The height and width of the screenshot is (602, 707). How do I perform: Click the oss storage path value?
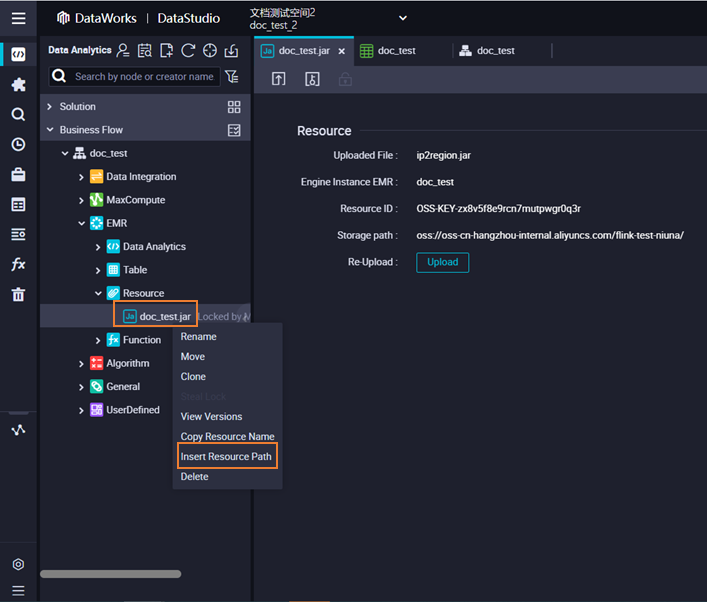coord(550,235)
